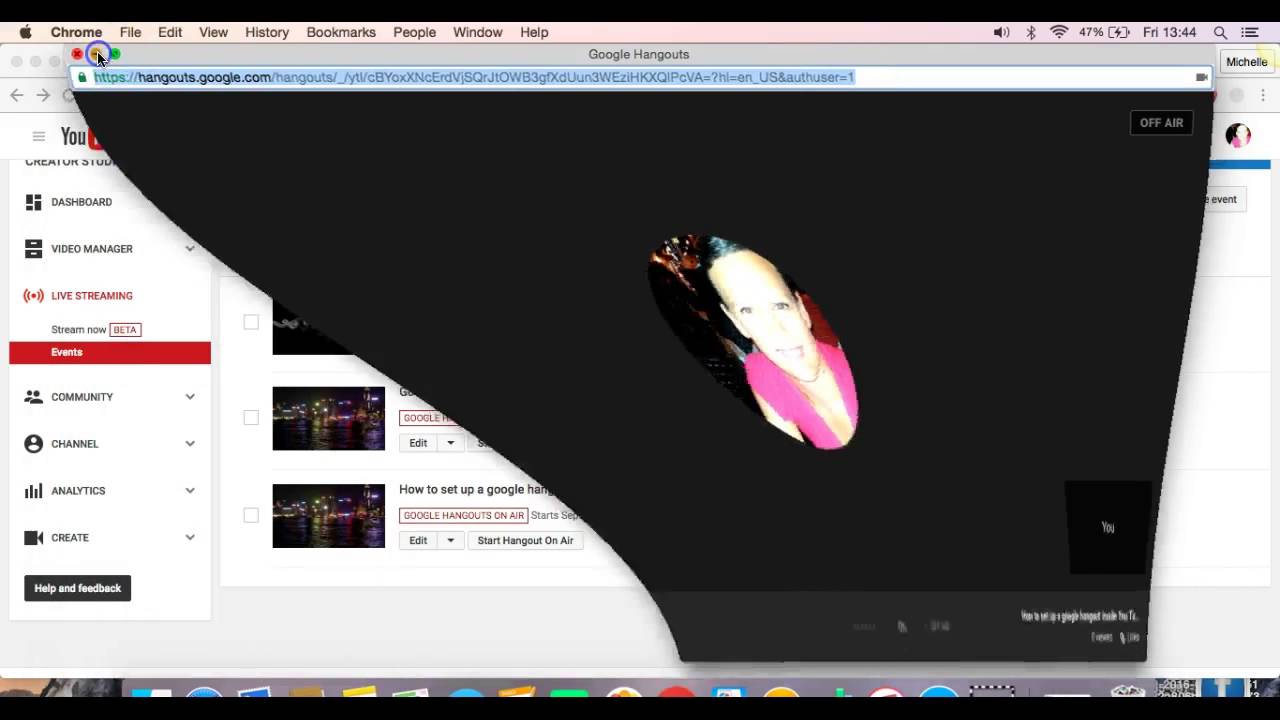Screen dimensions: 1280x720
Task: Select Events in the sidebar
Action: point(110,352)
